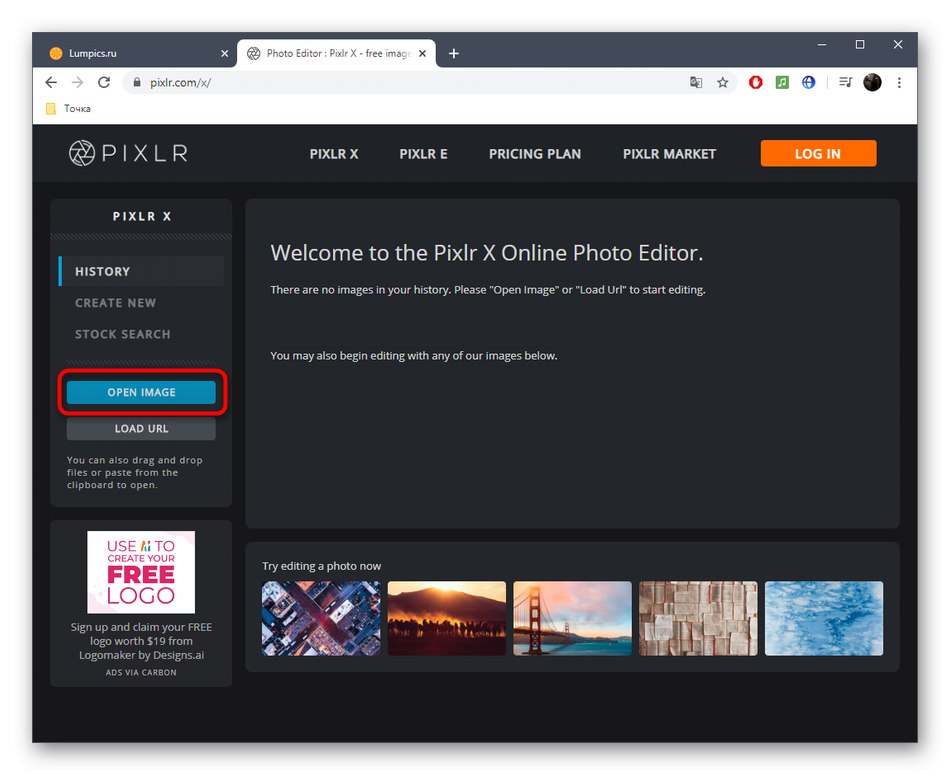950x775 pixels.
Task: Click the 'Try editing a photo now' text
Action: click(322, 566)
